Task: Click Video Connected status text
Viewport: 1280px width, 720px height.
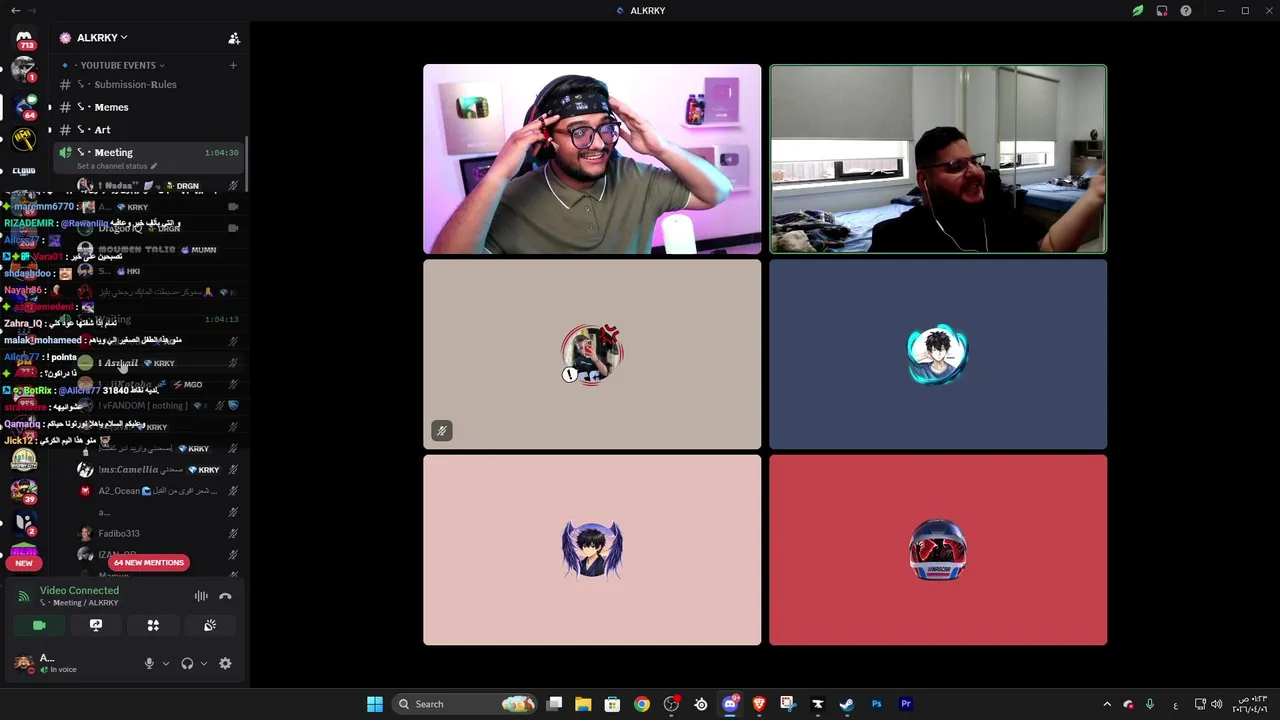Action: pyautogui.click(x=79, y=590)
